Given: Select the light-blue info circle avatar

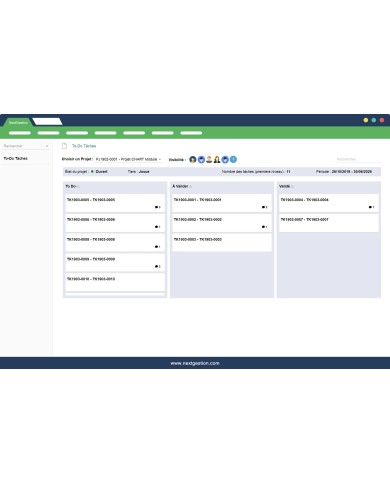Looking at the screenshot, I should (233, 160).
